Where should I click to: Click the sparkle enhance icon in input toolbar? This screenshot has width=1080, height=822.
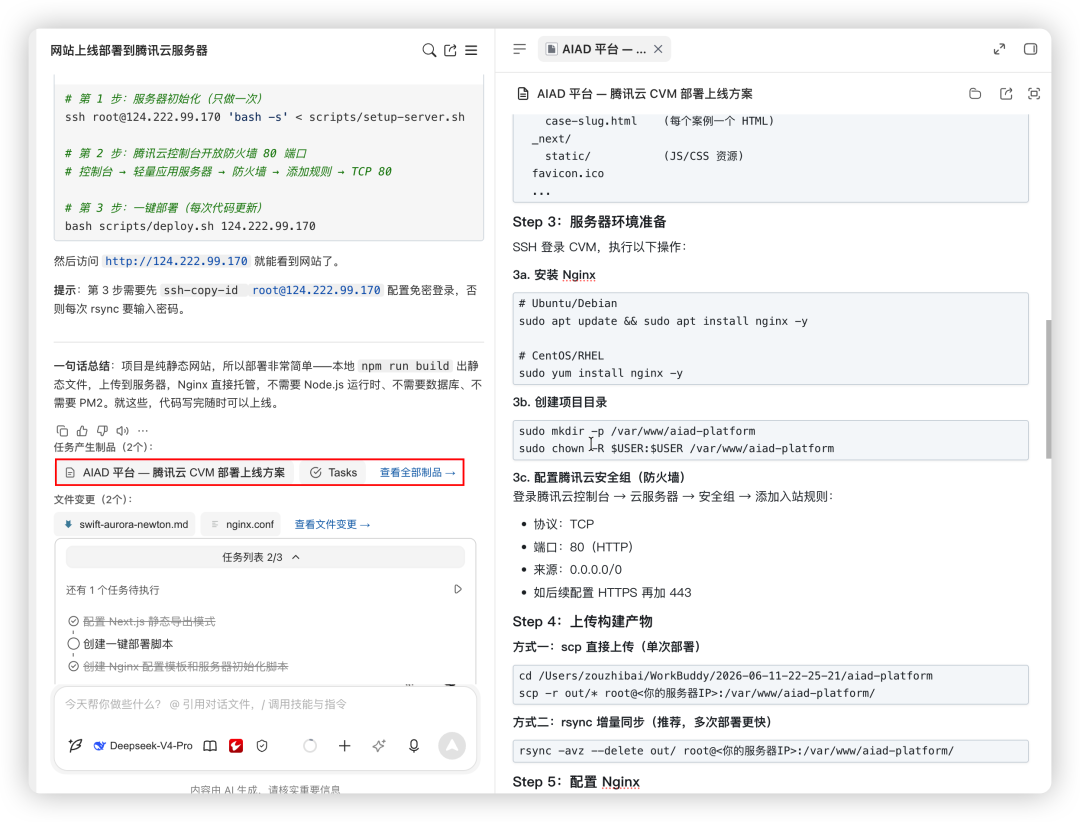[379, 746]
